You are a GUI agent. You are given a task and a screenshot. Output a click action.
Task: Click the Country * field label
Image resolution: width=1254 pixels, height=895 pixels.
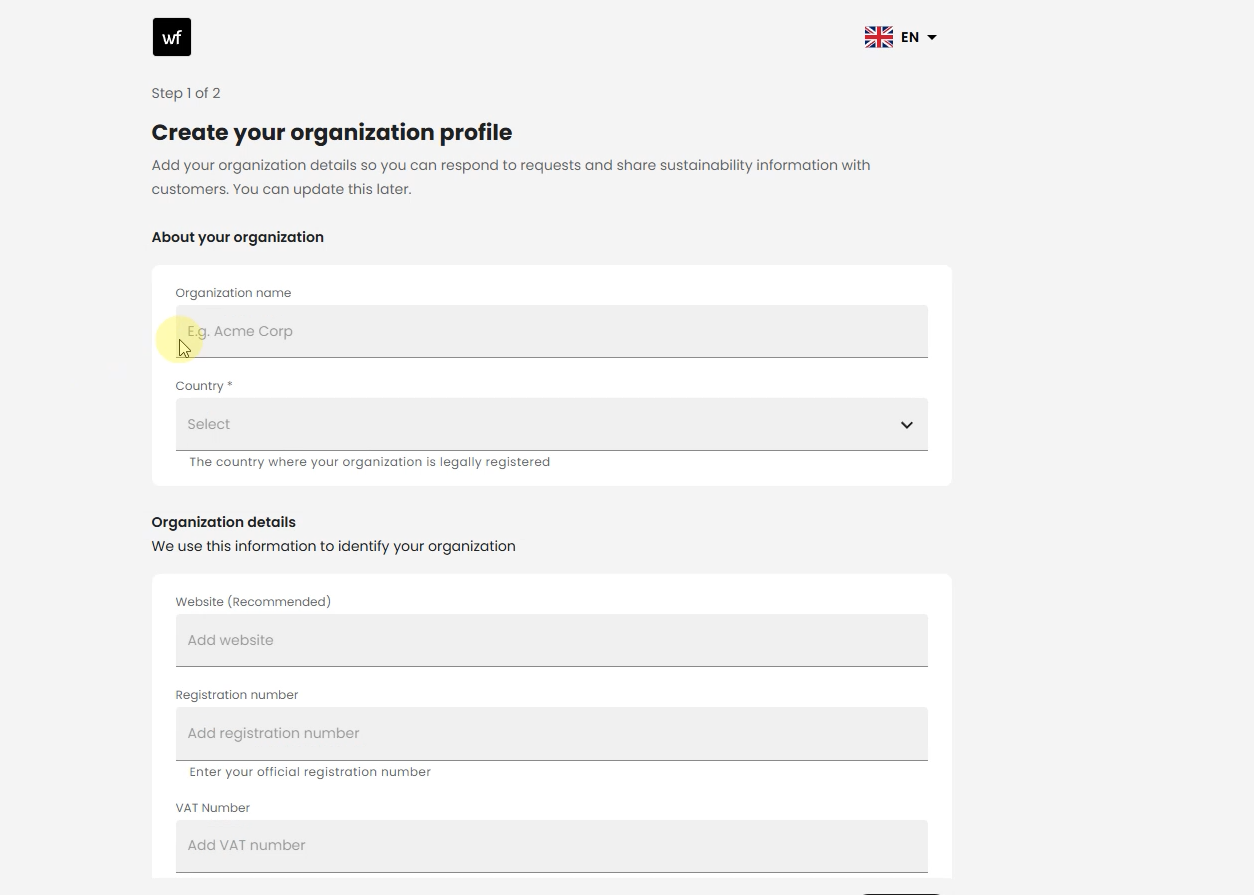204,386
